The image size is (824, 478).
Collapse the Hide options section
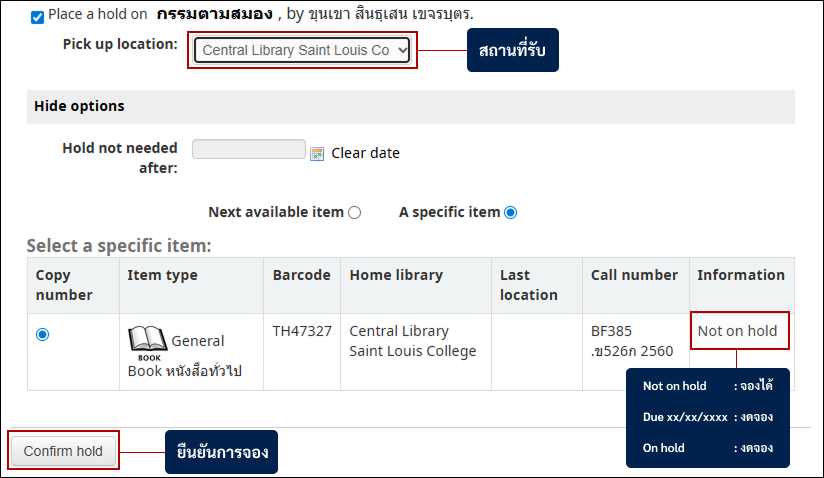(x=79, y=106)
